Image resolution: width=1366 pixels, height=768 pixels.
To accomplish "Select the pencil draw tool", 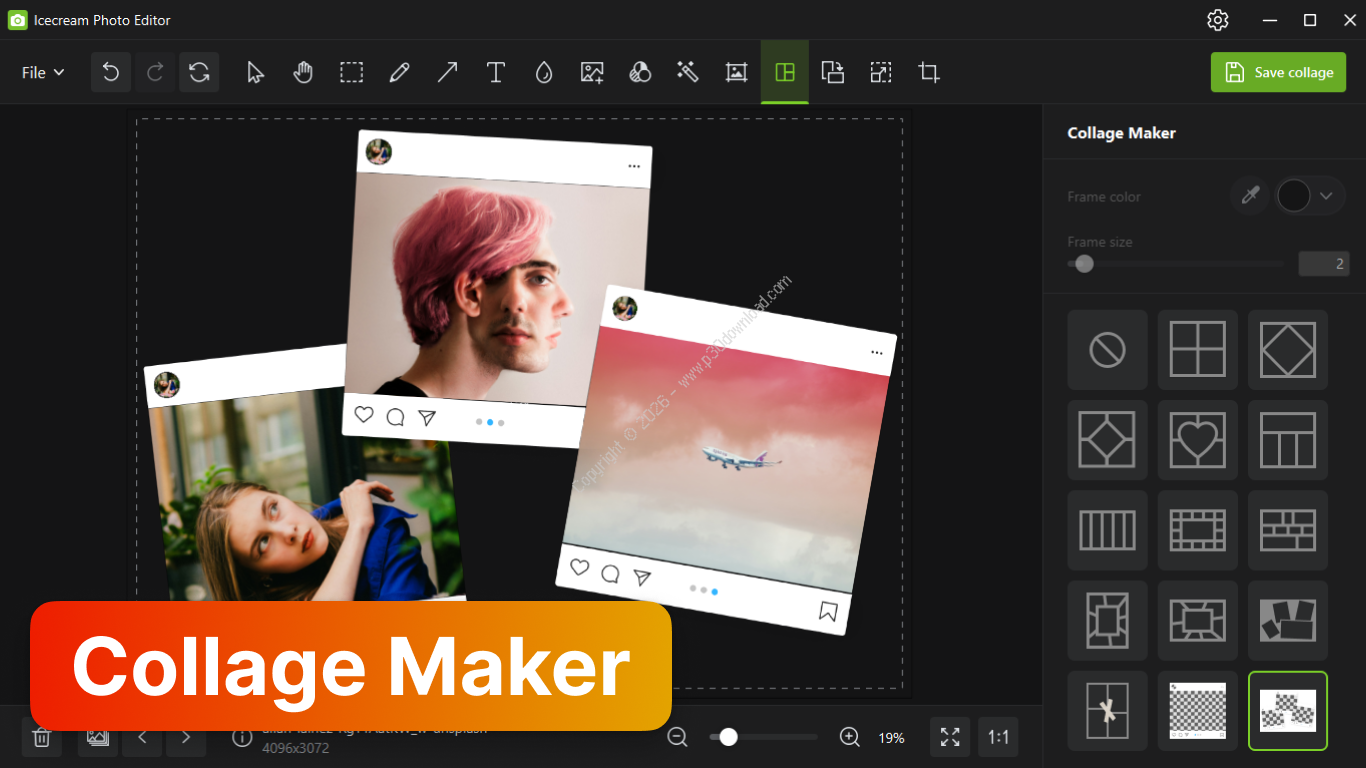I will pyautogui.click(x=399, y=72).
